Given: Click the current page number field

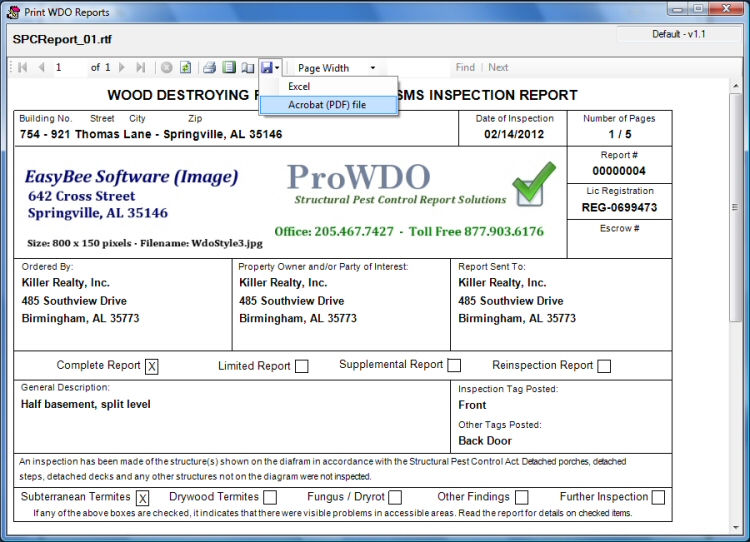Looking at the screenshot, I should click(68, 67).
